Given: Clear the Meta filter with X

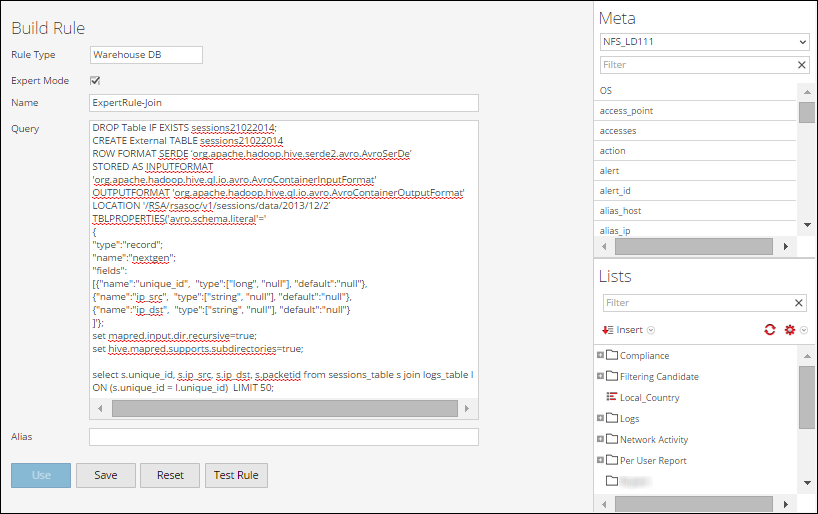Looking at the screenshot, I should click(x=801, y=65).
